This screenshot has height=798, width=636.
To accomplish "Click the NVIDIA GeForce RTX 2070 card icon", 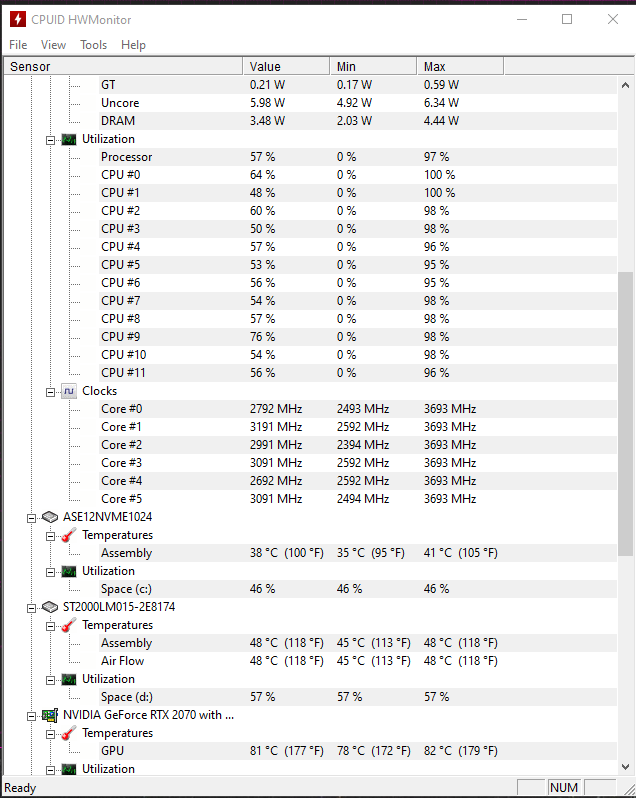I will coord(50,715).
